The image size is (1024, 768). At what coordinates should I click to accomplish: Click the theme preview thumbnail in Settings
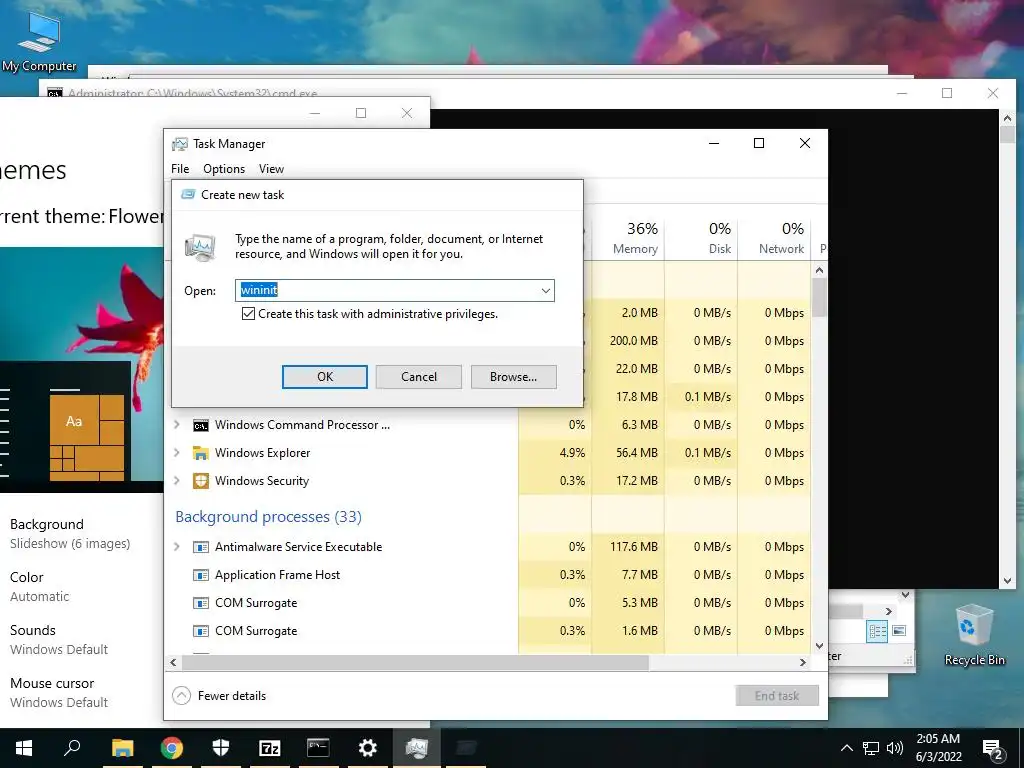[82, 370]
